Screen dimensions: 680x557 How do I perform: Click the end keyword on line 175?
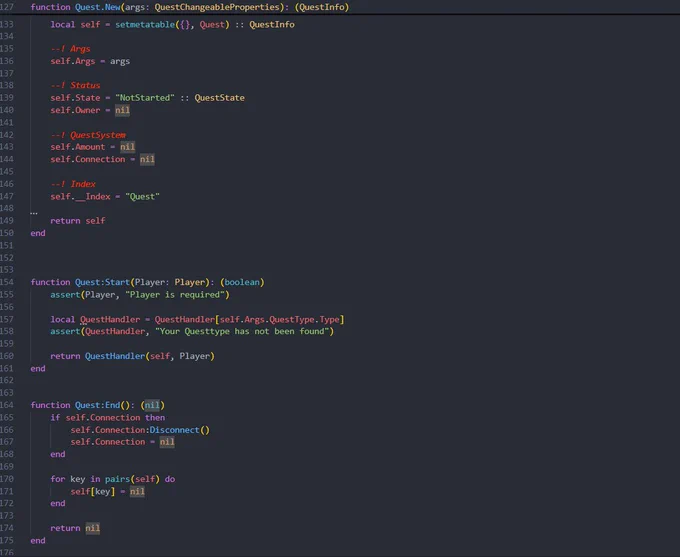(x=38, y=541)
